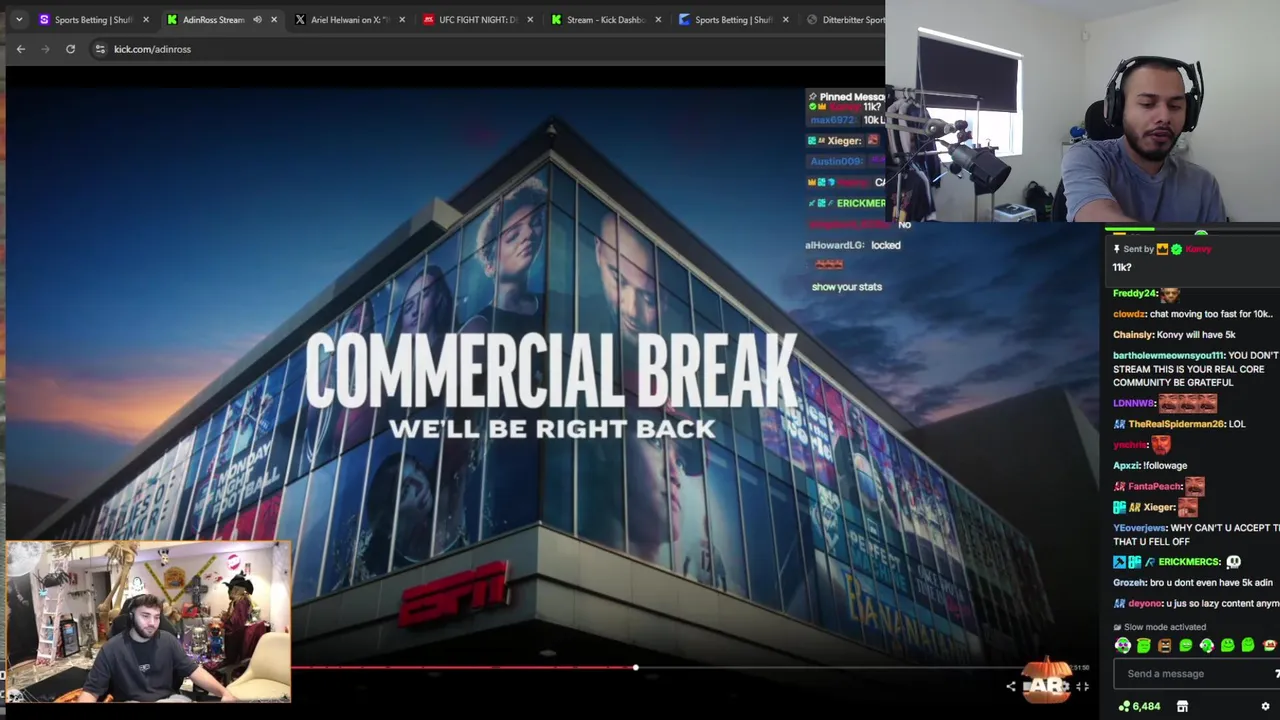Viewport: 1280px width, 720px height.
Task: Click username Grozeh in chat
Action: (x=1130, y=583)
